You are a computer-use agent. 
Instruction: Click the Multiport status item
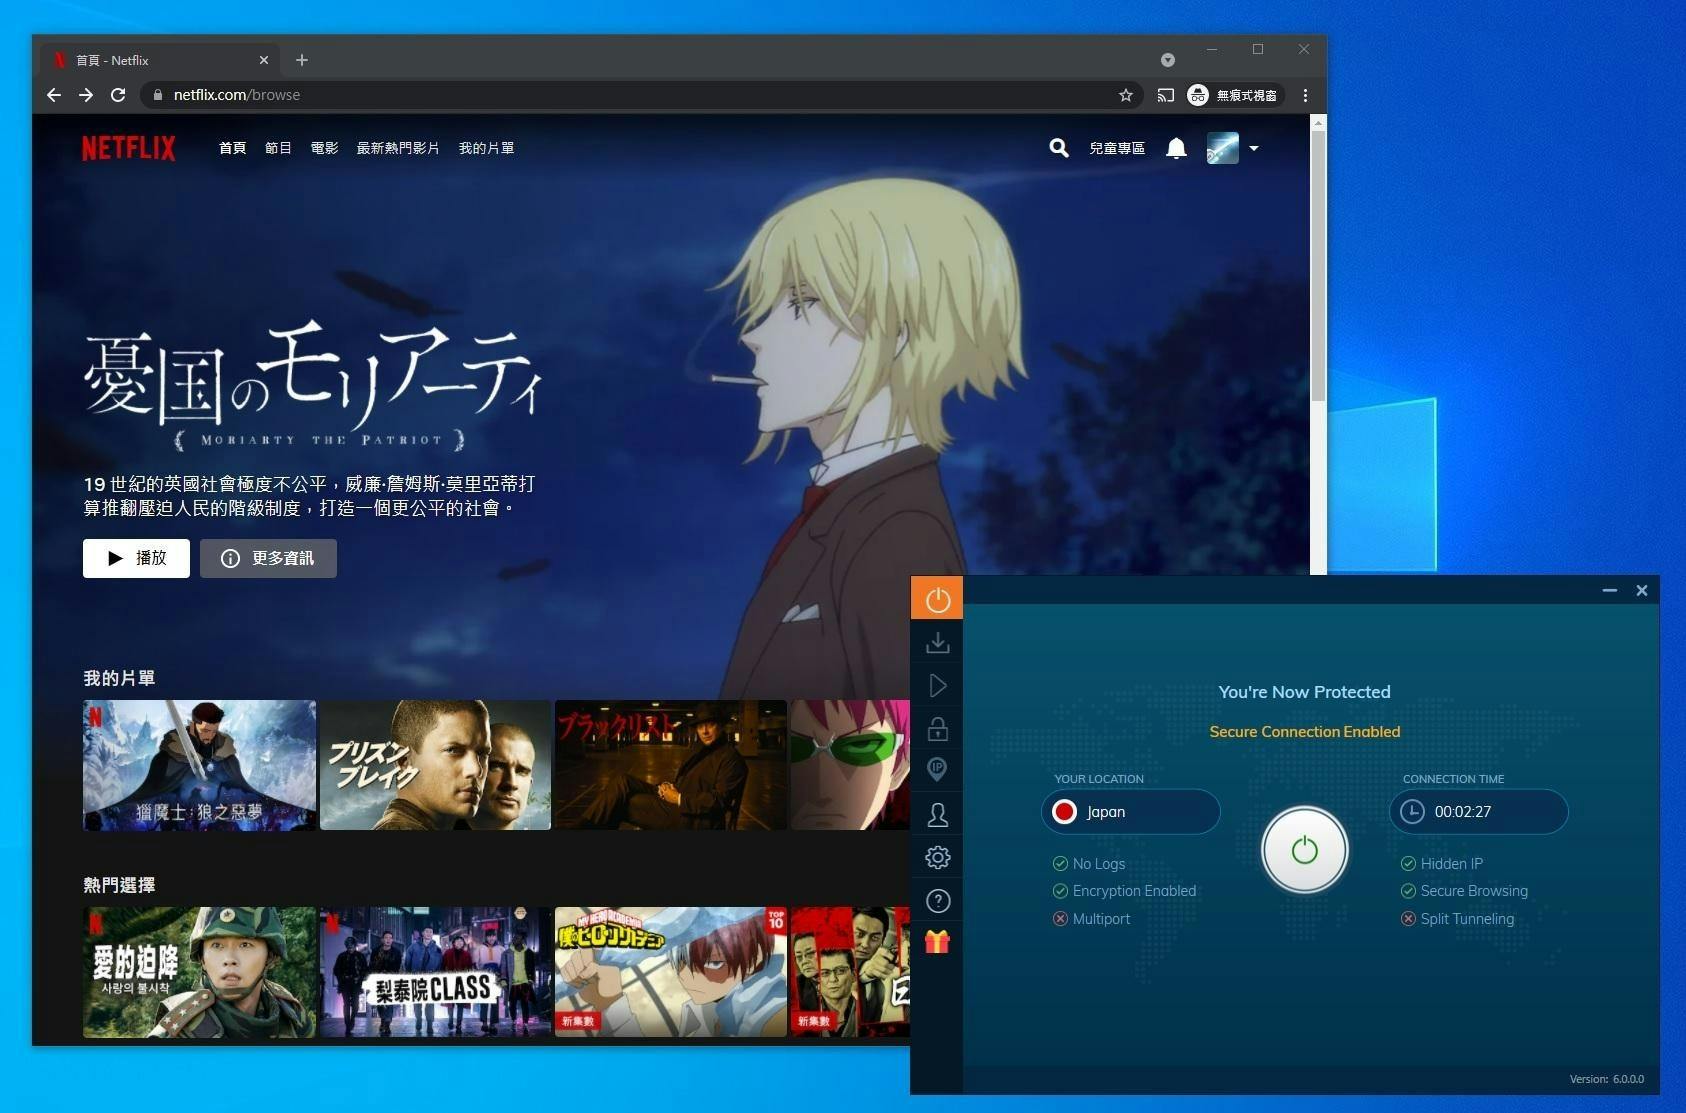click(1091, 919)
